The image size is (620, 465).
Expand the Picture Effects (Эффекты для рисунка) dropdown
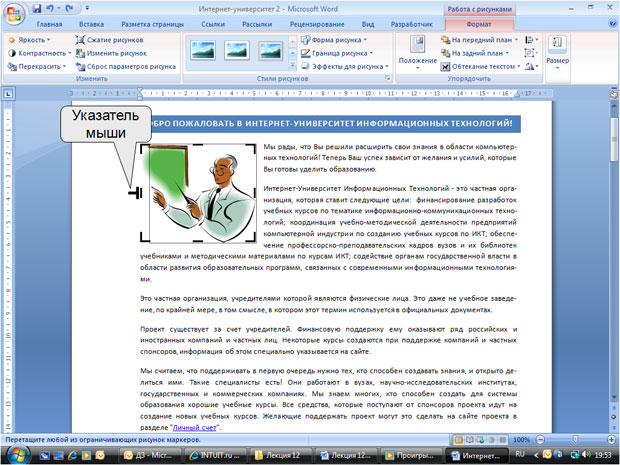[345, 66]
